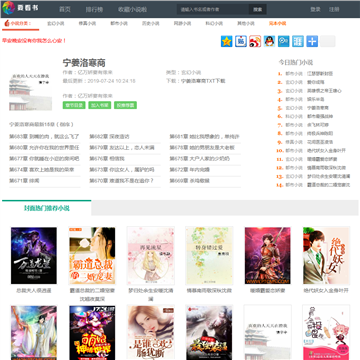Open the 转身错过爱 cover thumbnail
Viewport: 360px width, 360px height.
coord(209,256)
